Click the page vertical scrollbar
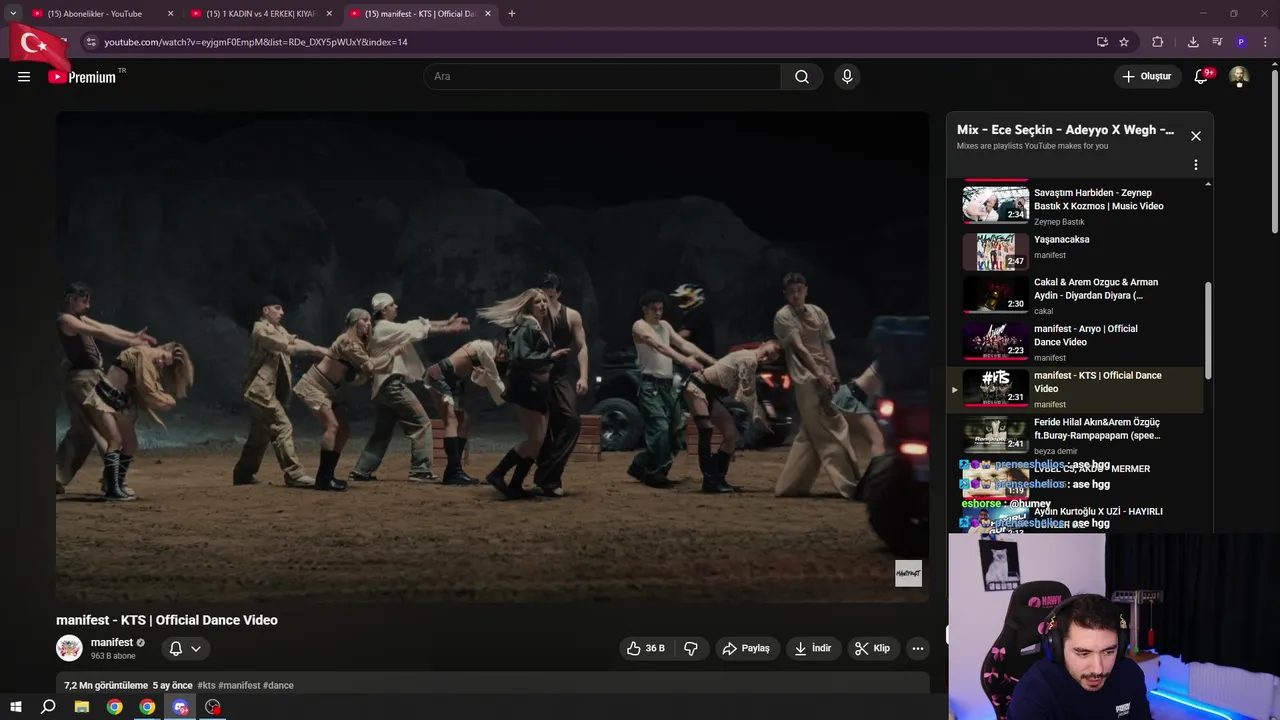Viewport: 1280px width, 720px height. (1273, 150)
